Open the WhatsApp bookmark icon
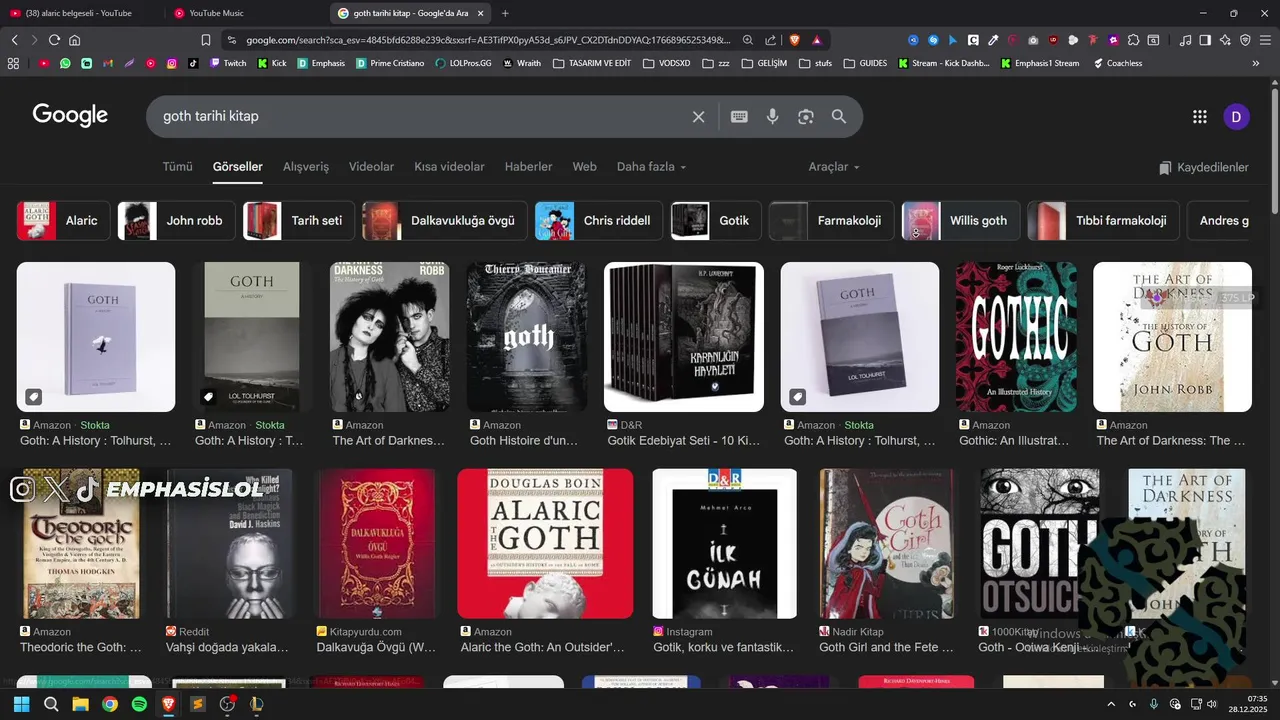The width and height of the screenshot is (1280, 720). (65, 63)
